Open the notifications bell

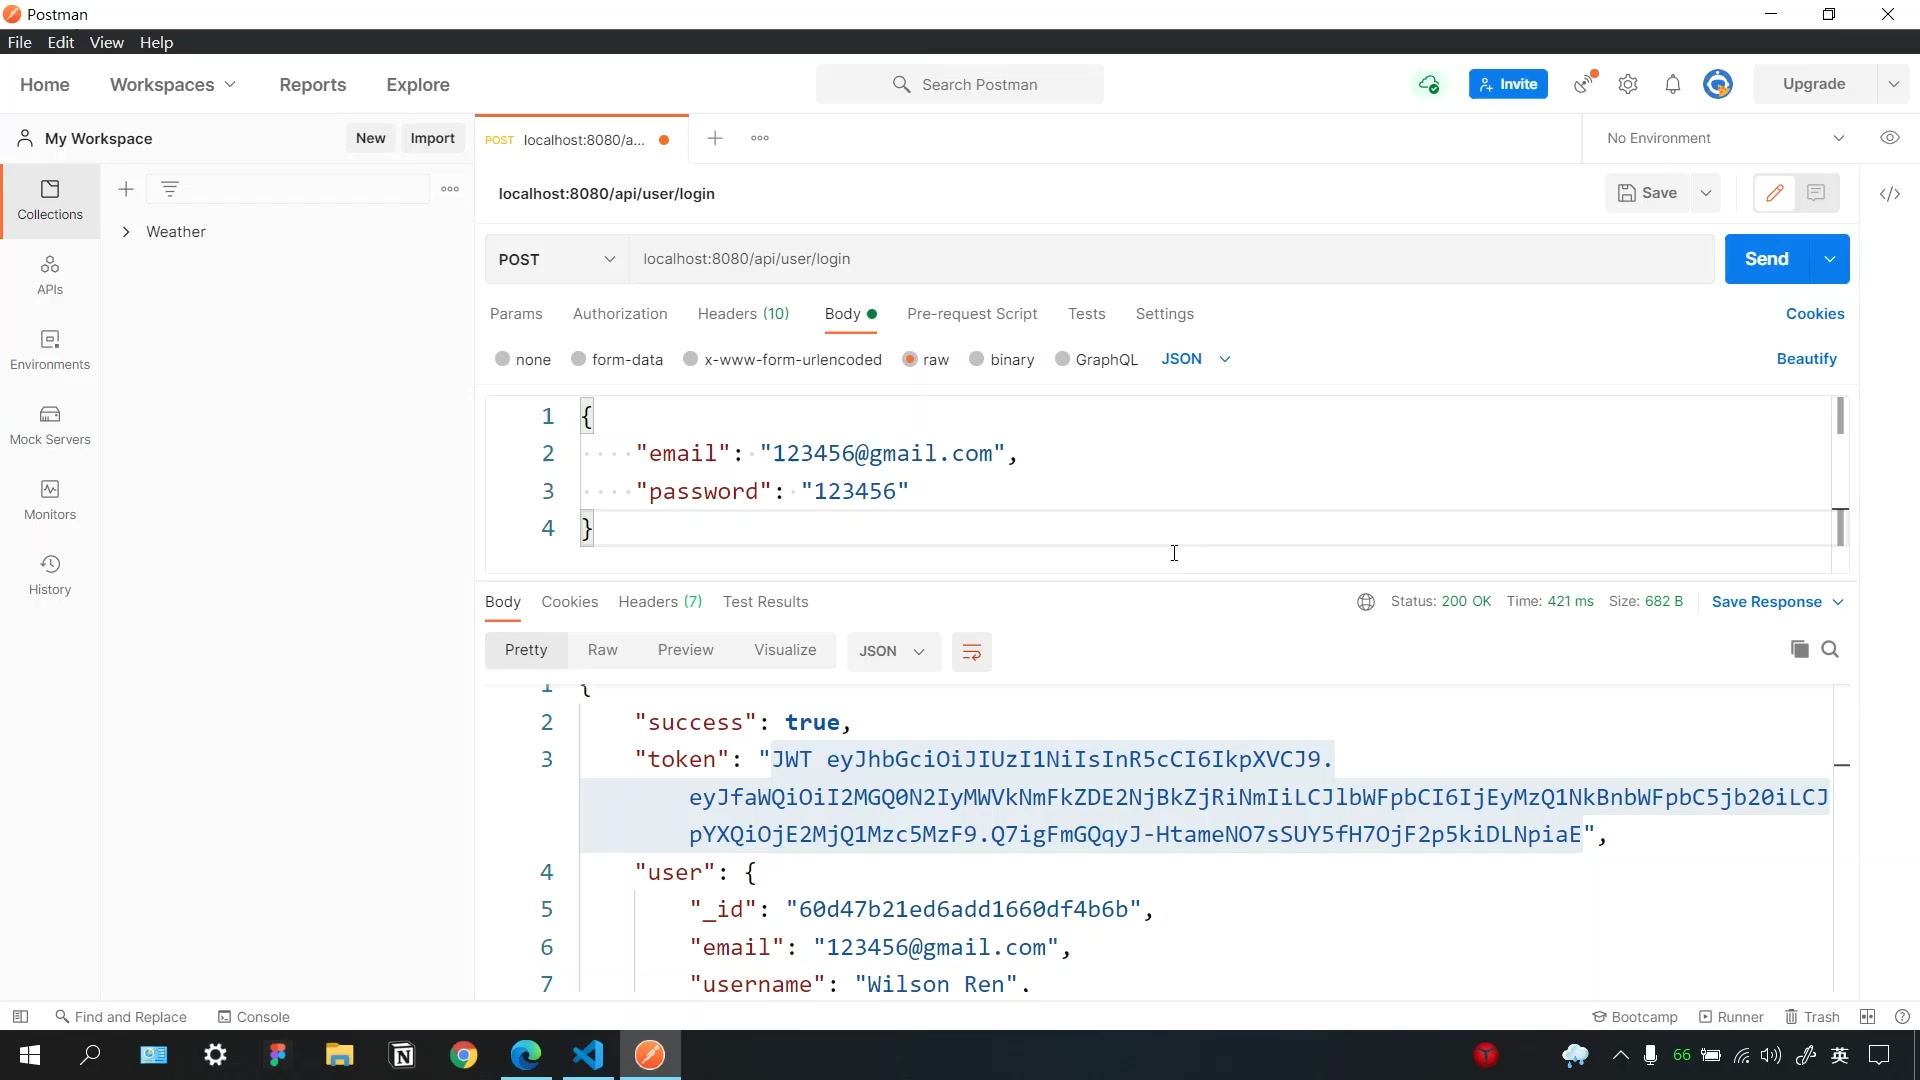(1672, 85)
